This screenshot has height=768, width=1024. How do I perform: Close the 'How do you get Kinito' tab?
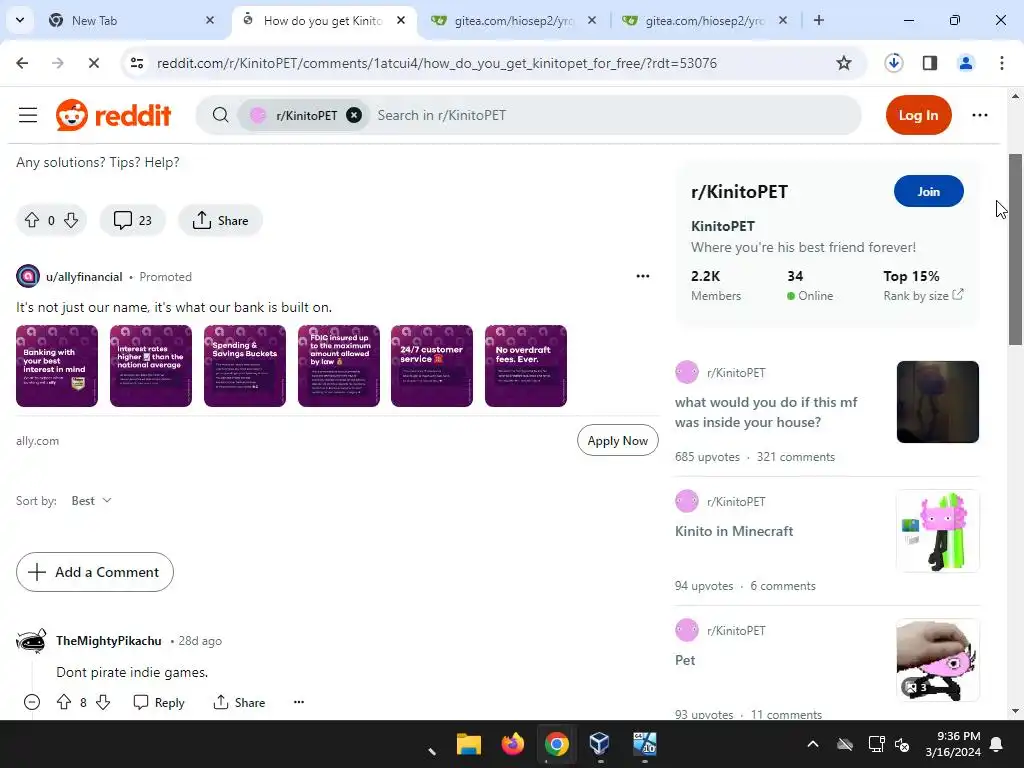coord(401,20)
